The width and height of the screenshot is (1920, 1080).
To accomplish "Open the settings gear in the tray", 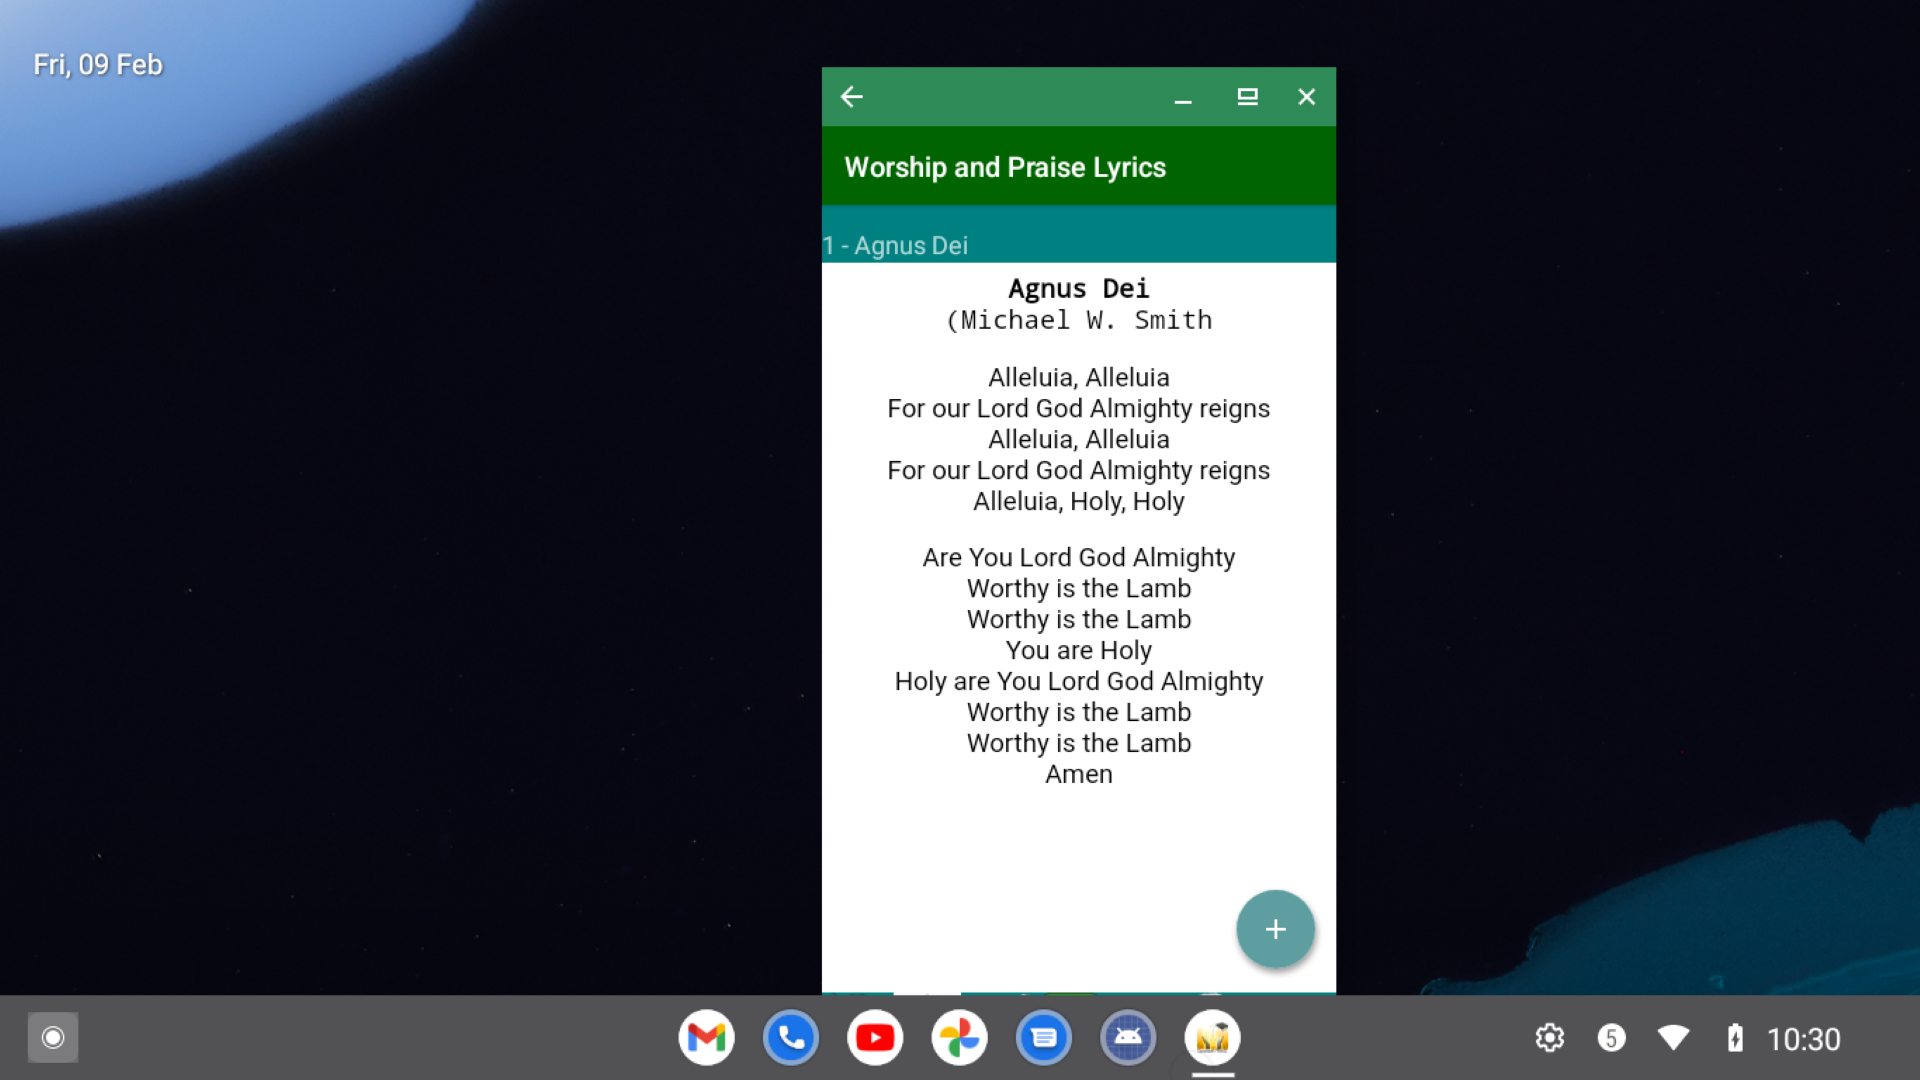I will [1550, 1038].
